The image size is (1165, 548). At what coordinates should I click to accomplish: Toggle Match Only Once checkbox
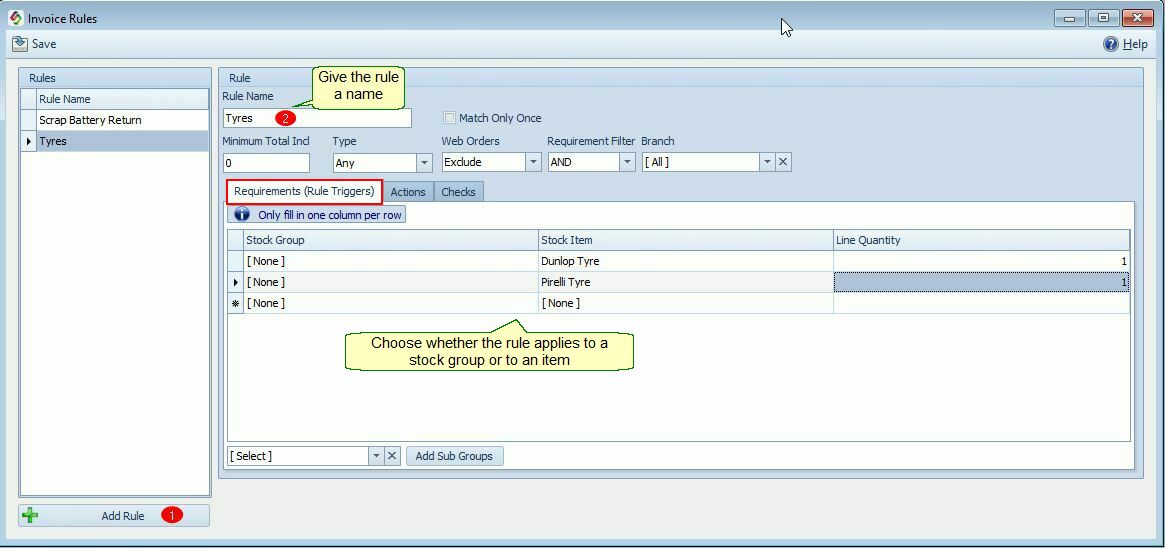pyautogui.click(x=449, y=118)
